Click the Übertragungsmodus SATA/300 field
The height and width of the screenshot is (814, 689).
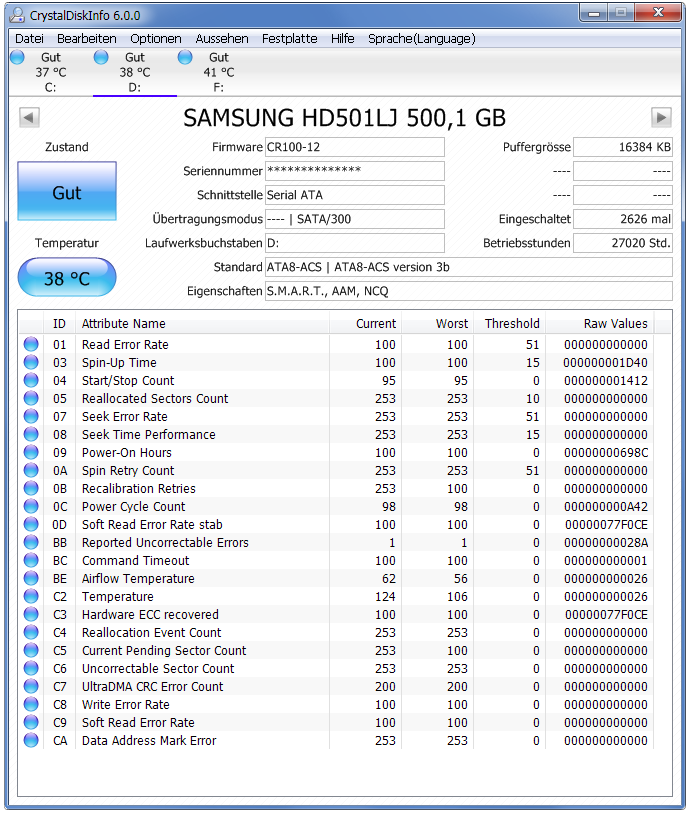pos(355,219)
